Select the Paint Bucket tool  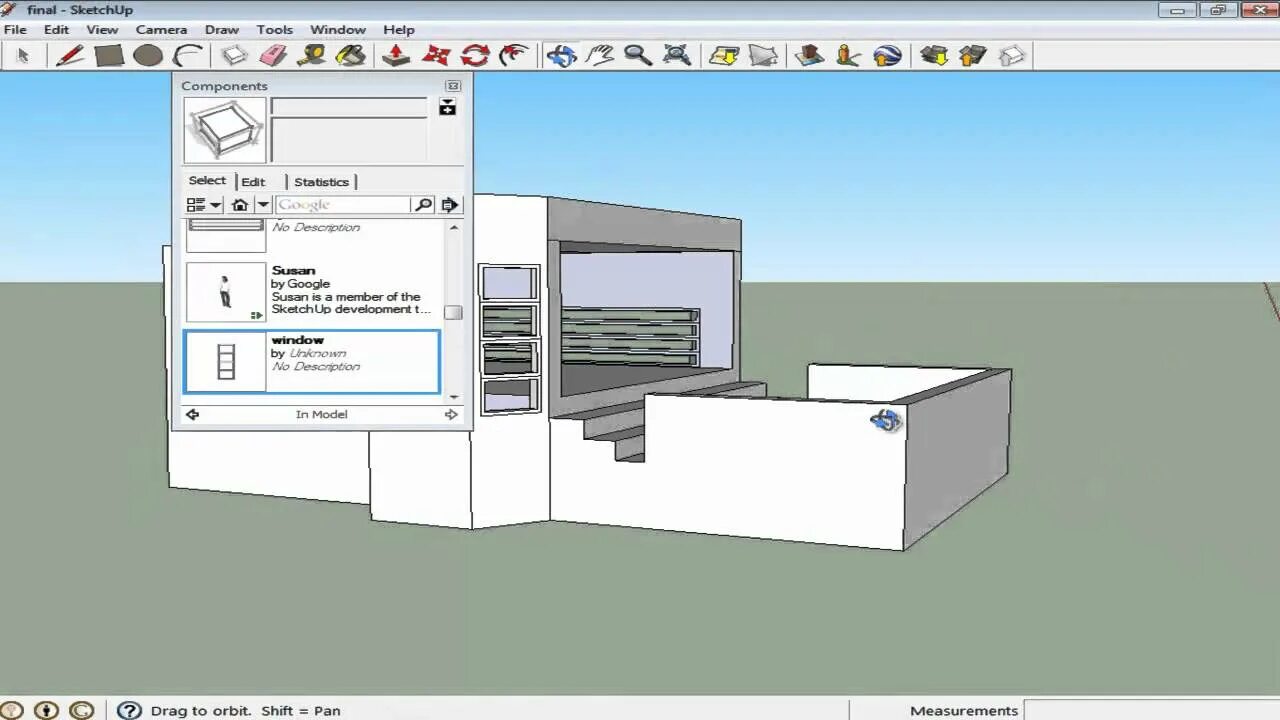point(351,55)
